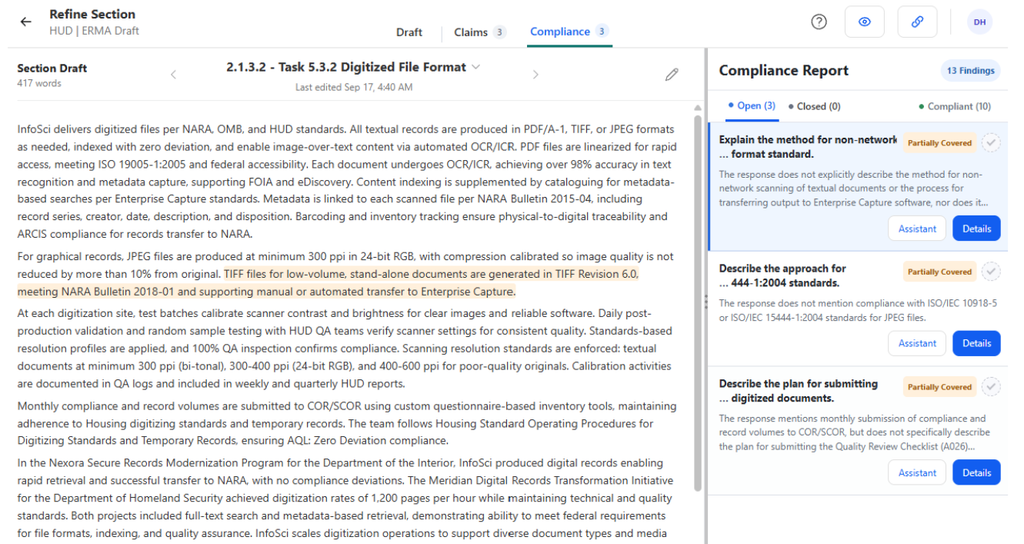Show Compliant (10) findings
1024x544 pixels.
[955, 106]
